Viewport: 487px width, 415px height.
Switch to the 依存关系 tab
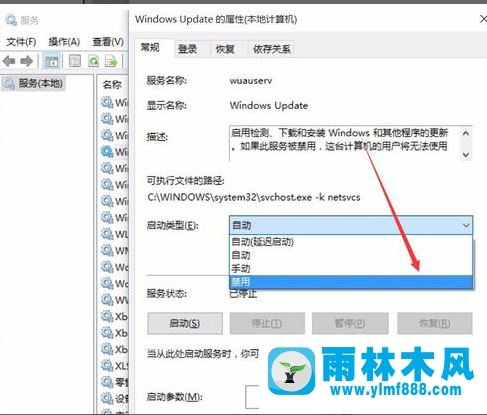[x=272, y=49]
